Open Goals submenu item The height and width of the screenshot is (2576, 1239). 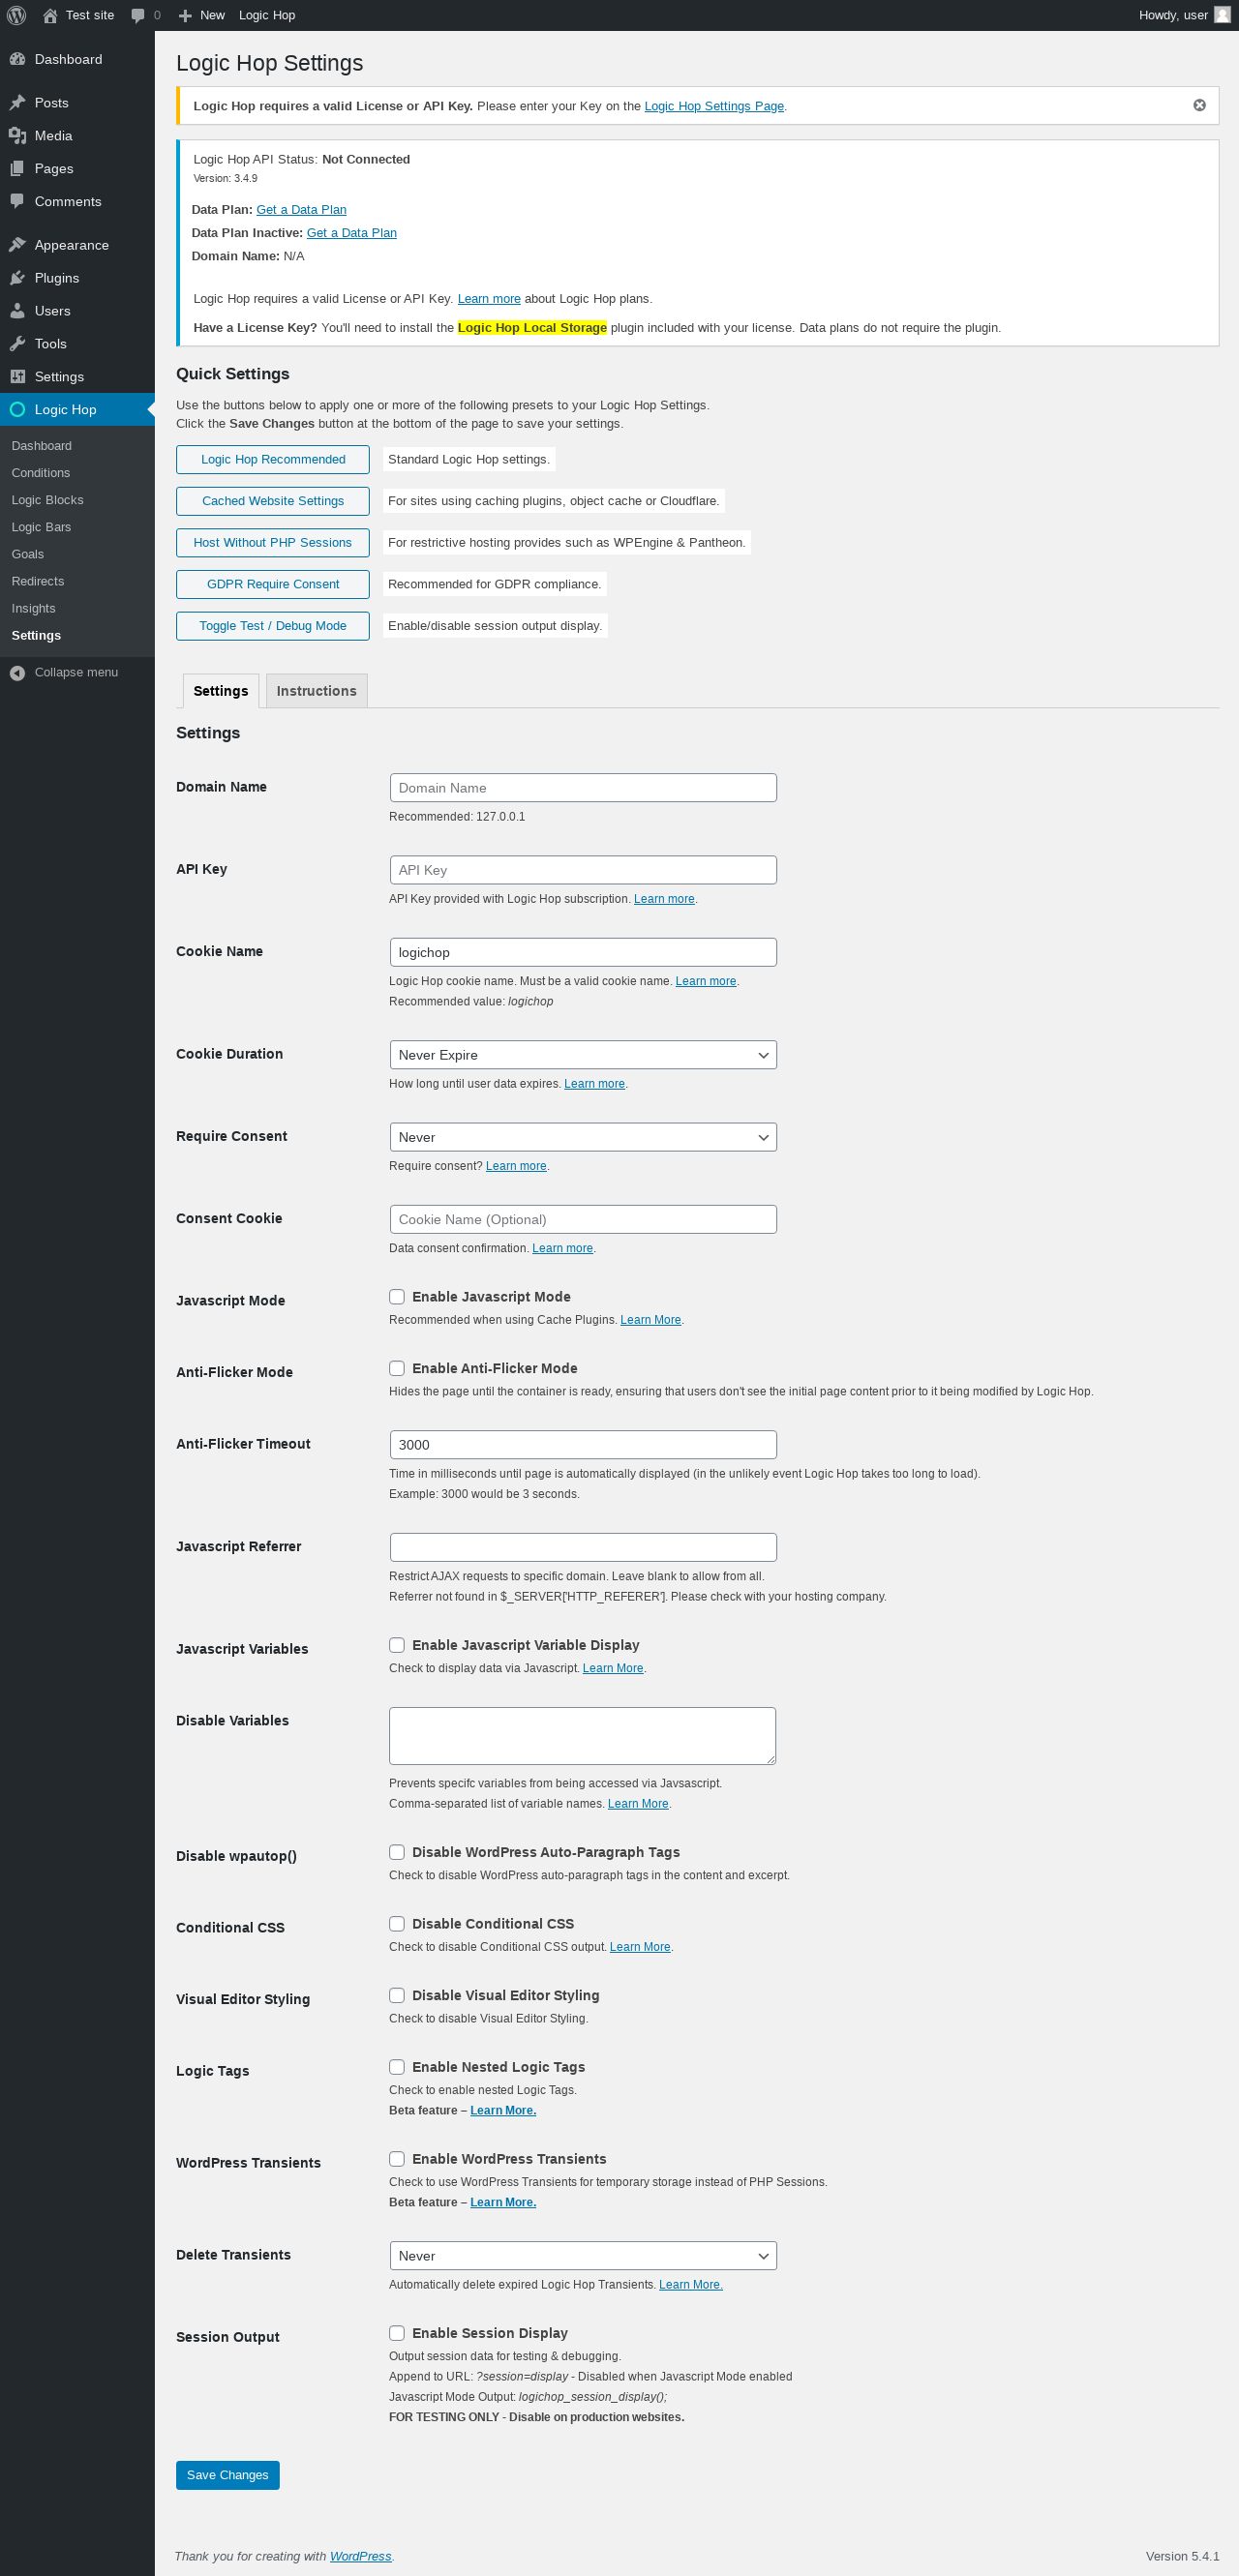click(x=28, y=554)
